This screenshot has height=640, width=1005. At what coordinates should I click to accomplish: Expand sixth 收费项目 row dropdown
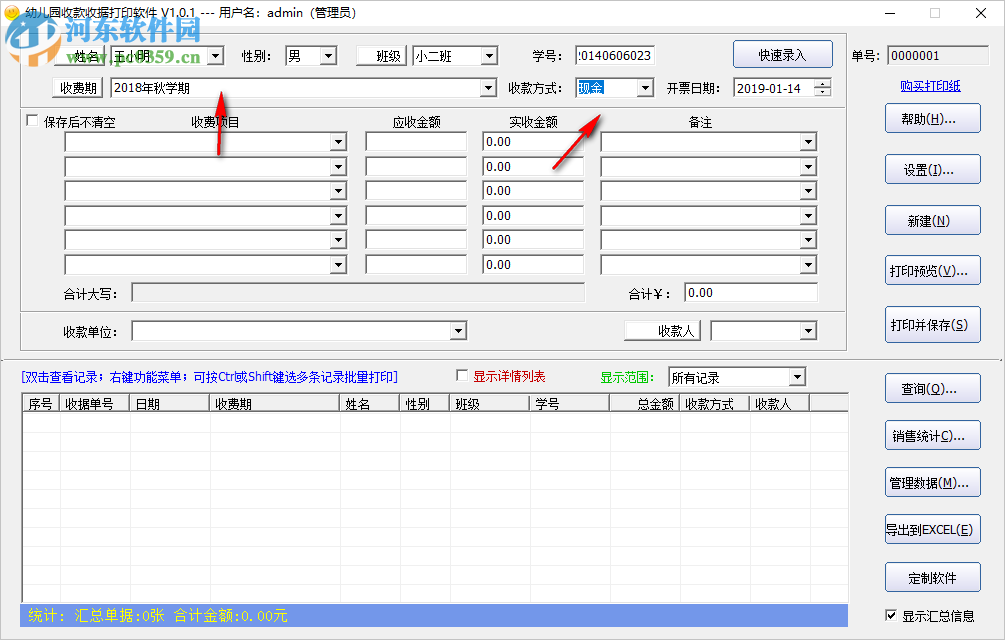click(x=338, y=265)
